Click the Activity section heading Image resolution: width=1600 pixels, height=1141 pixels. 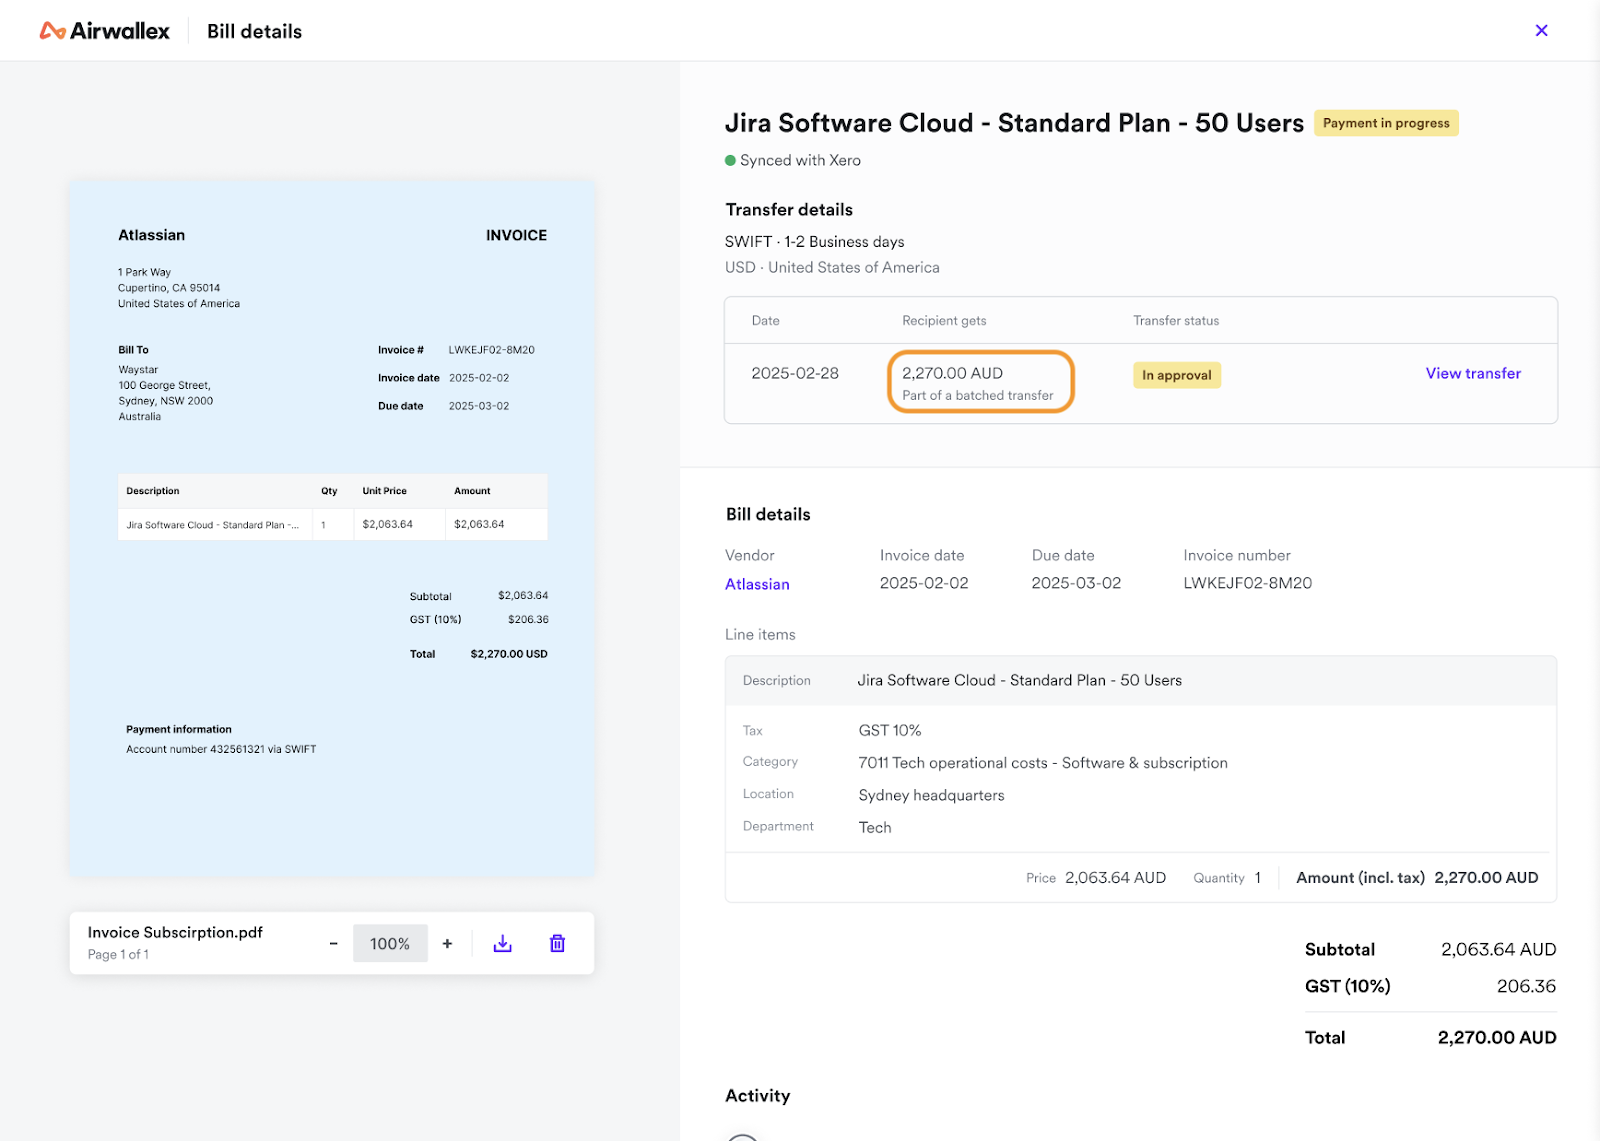pos(757,1096)
